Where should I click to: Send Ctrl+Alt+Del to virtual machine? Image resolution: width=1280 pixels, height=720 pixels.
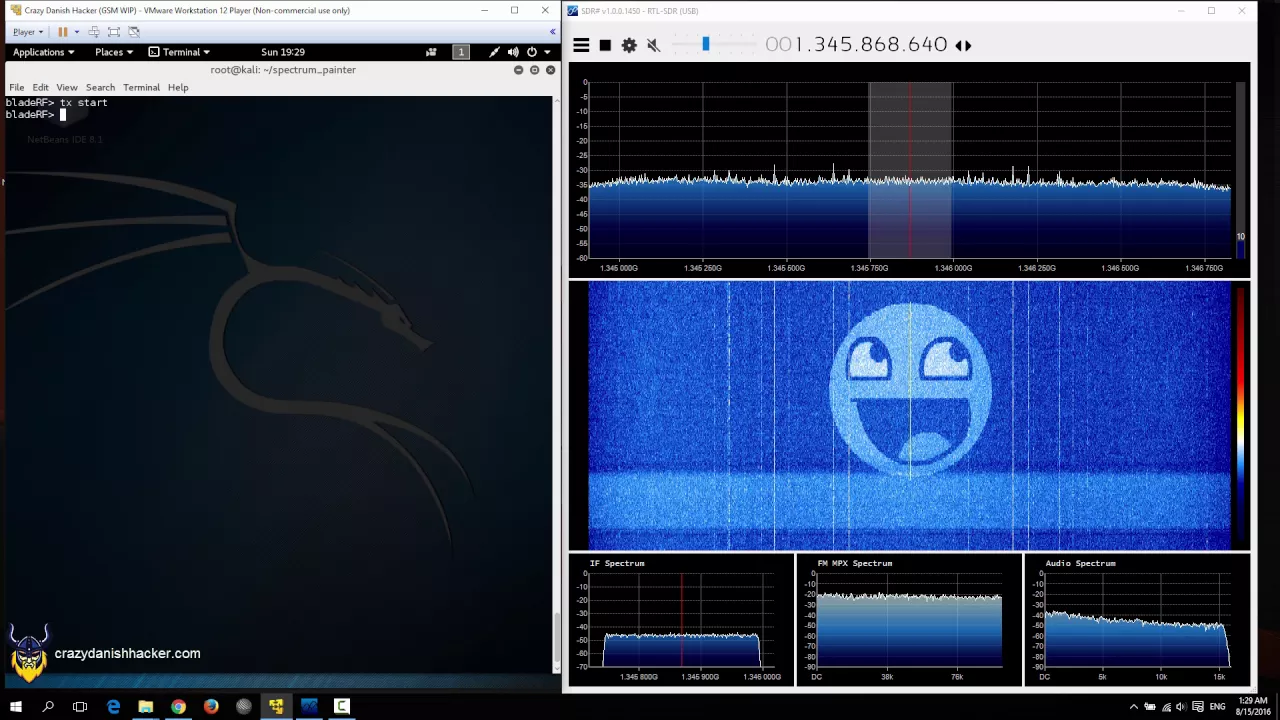[x=94, y=32]
